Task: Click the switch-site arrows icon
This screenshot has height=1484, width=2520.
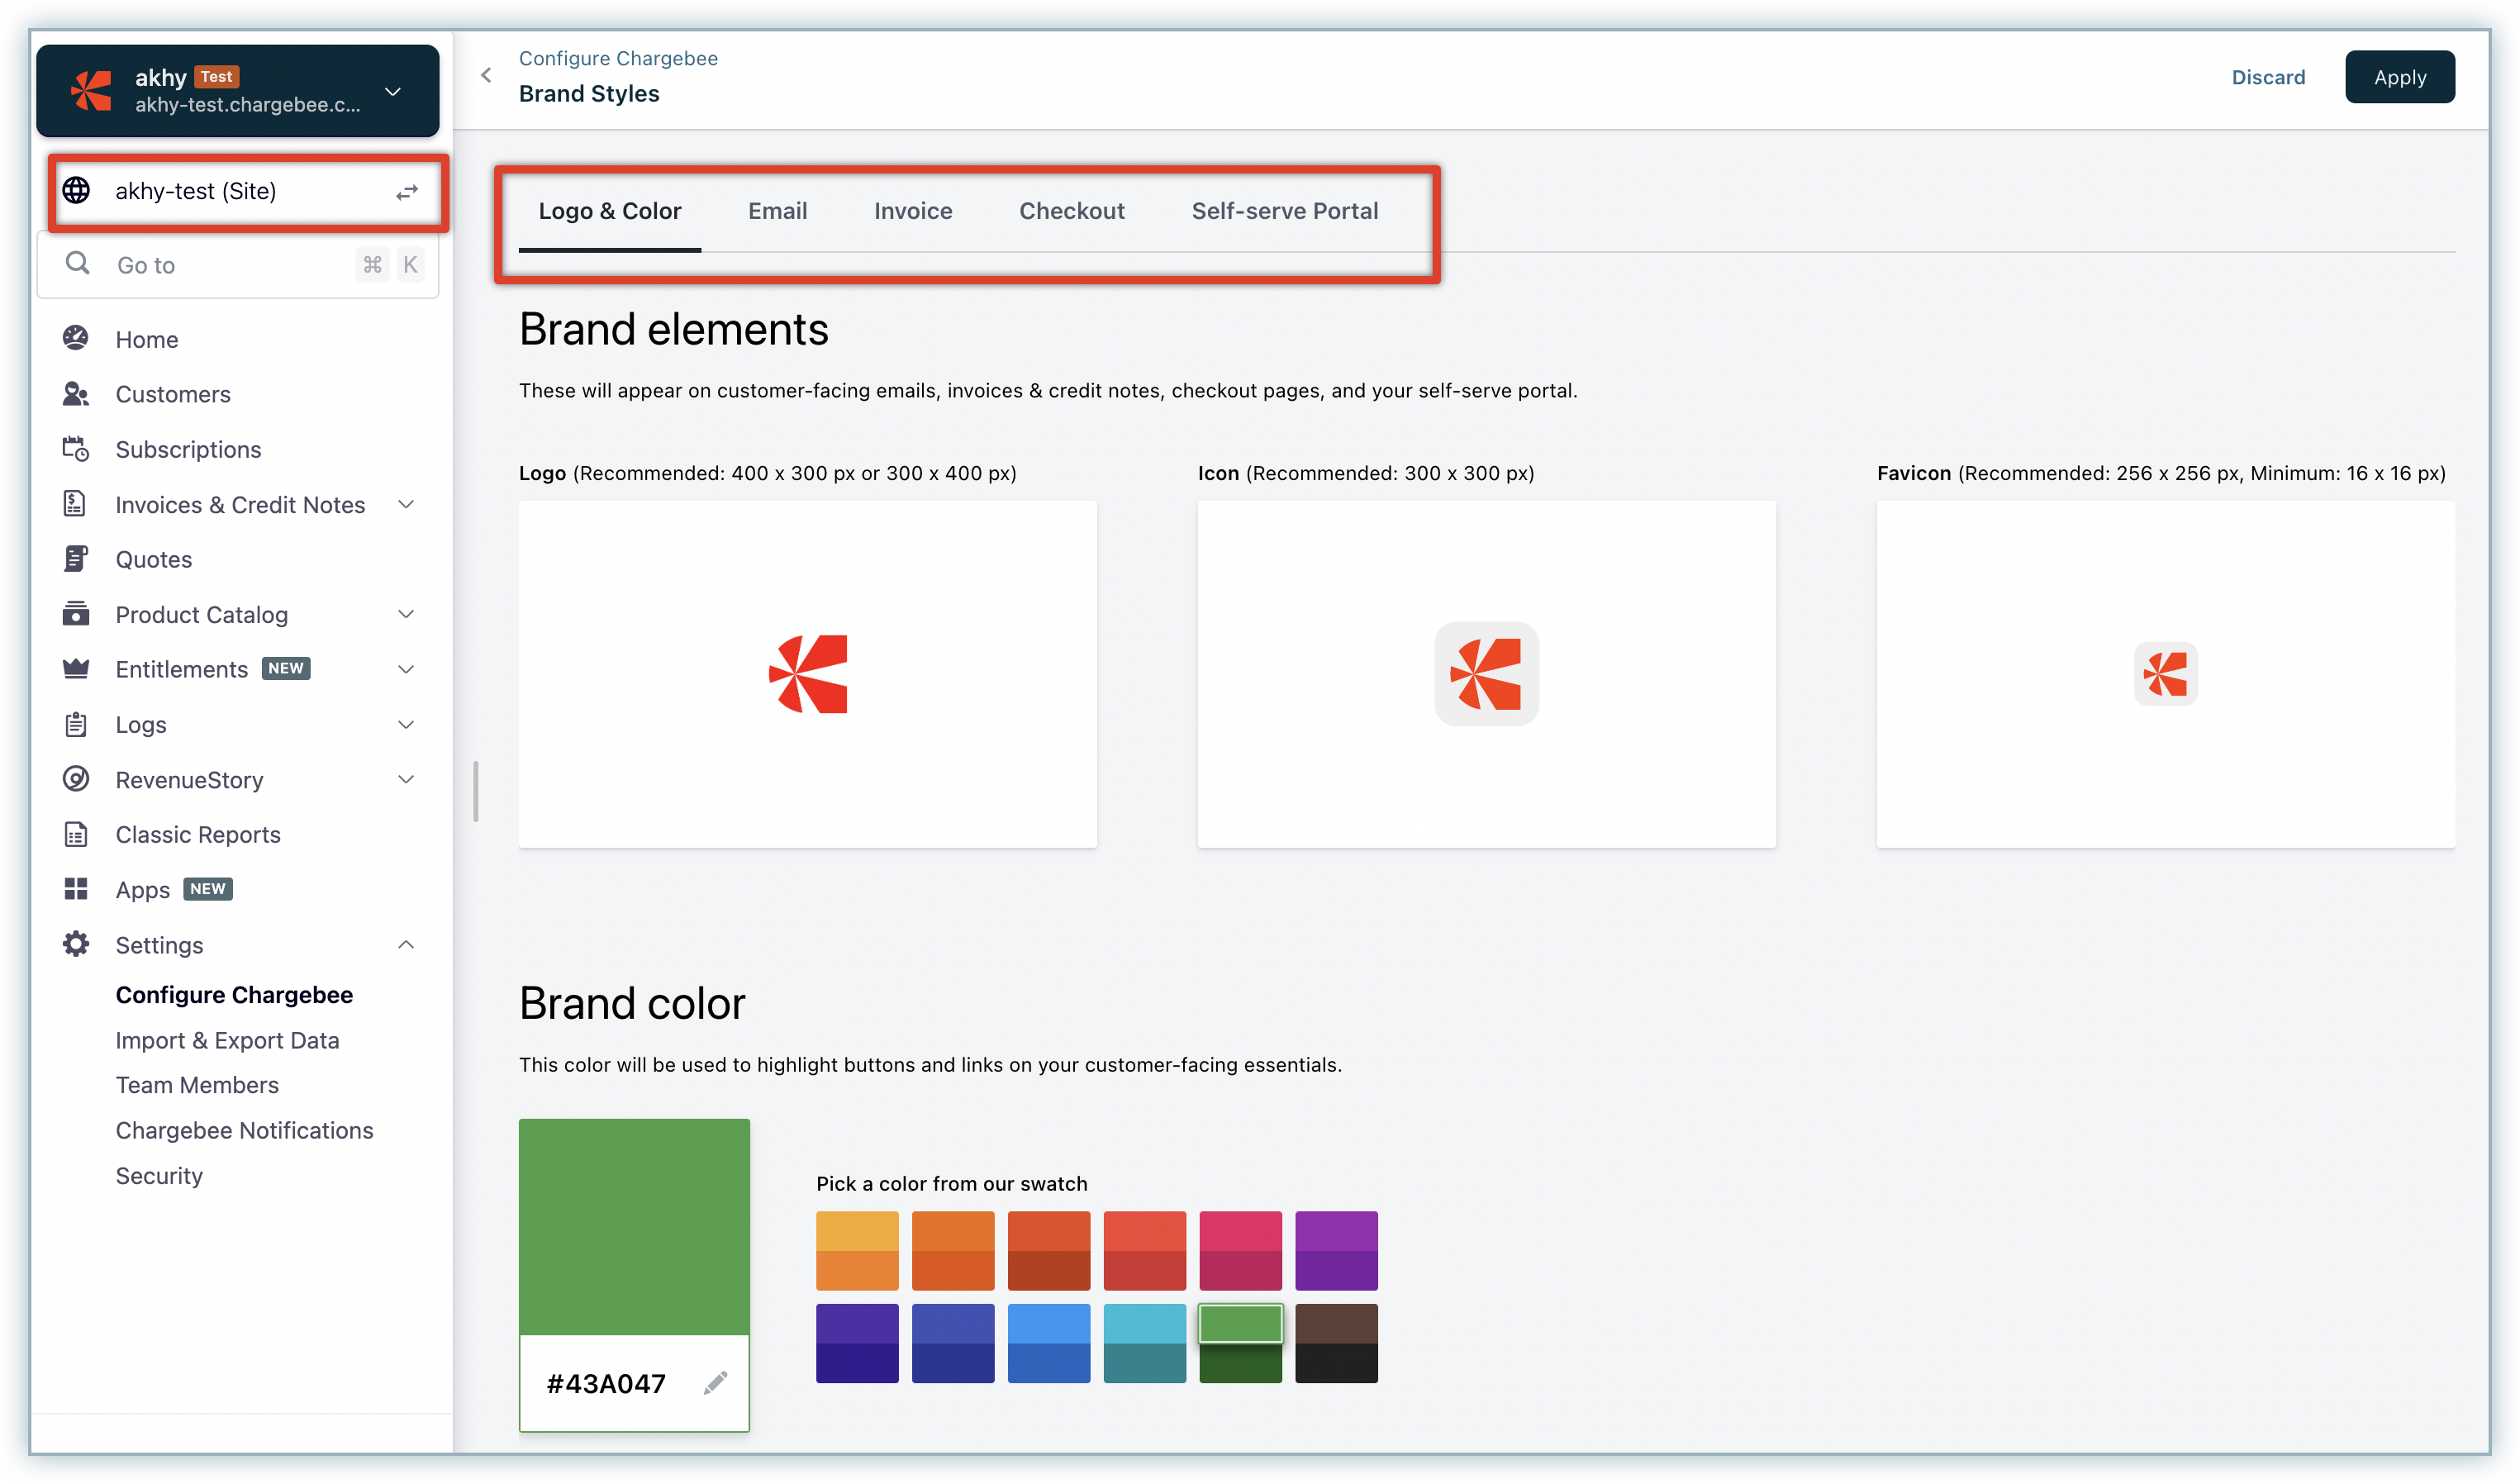Action: point(406,192)
